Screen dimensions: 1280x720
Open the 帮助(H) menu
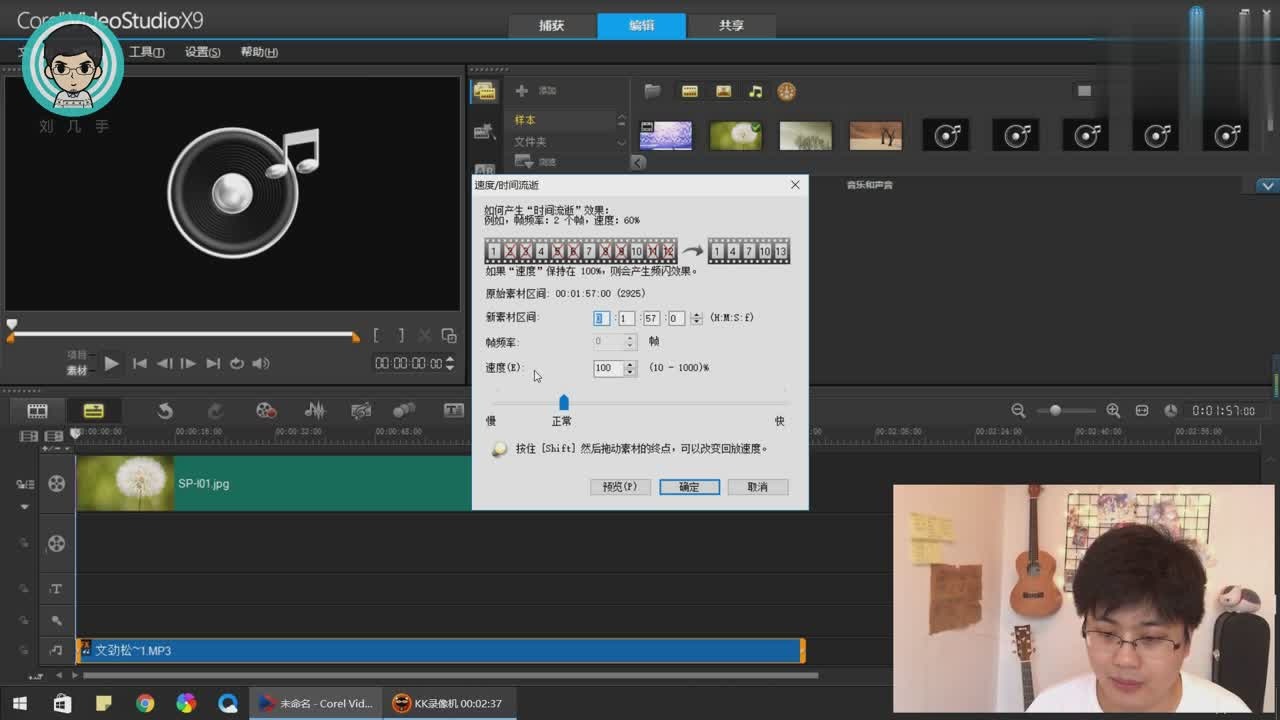click(x=259, y=52)
